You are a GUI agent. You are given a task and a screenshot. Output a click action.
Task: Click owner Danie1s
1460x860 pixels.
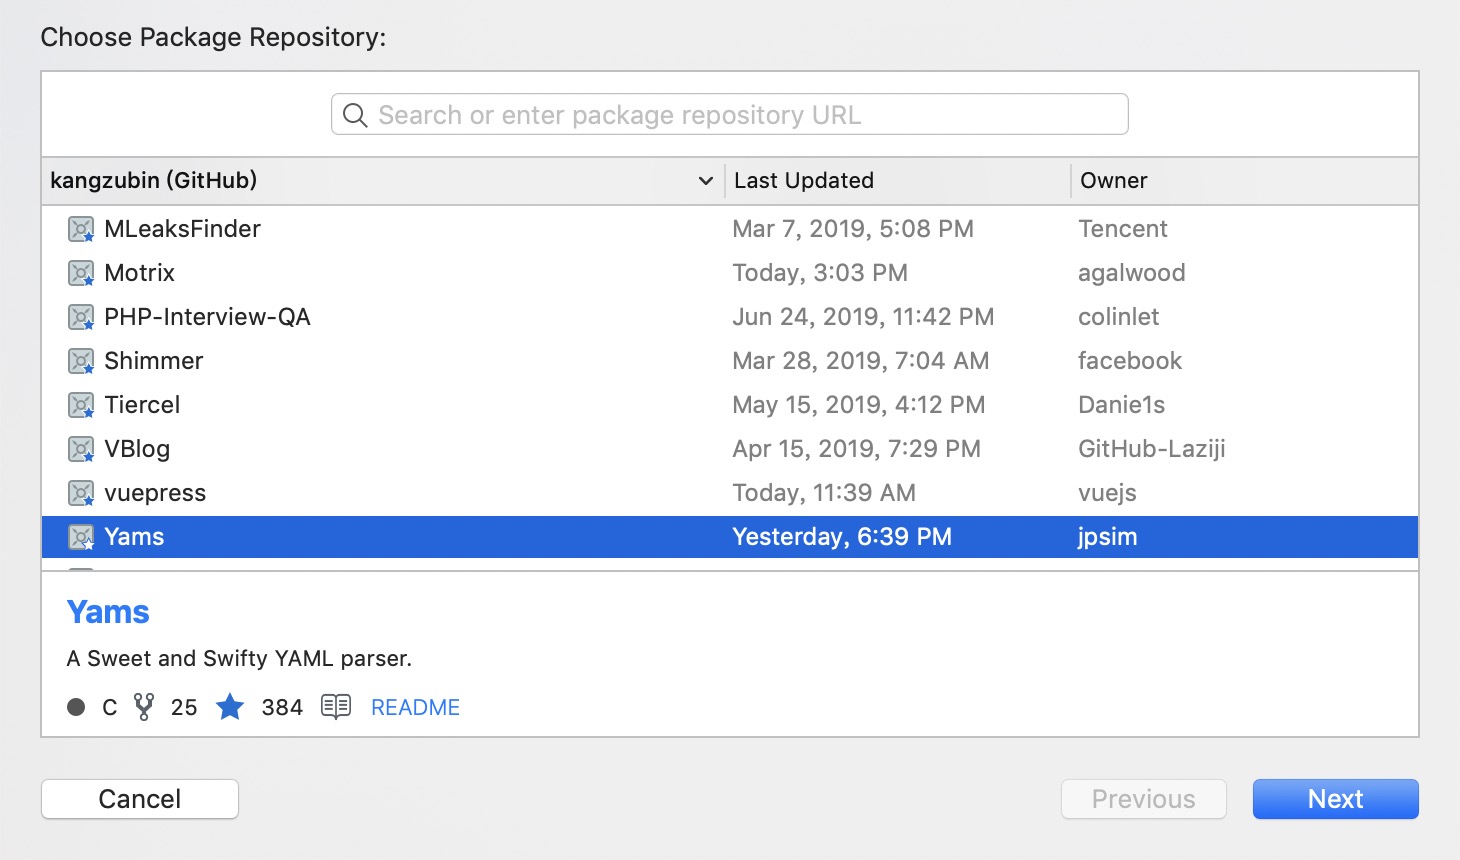(1122, 405)
